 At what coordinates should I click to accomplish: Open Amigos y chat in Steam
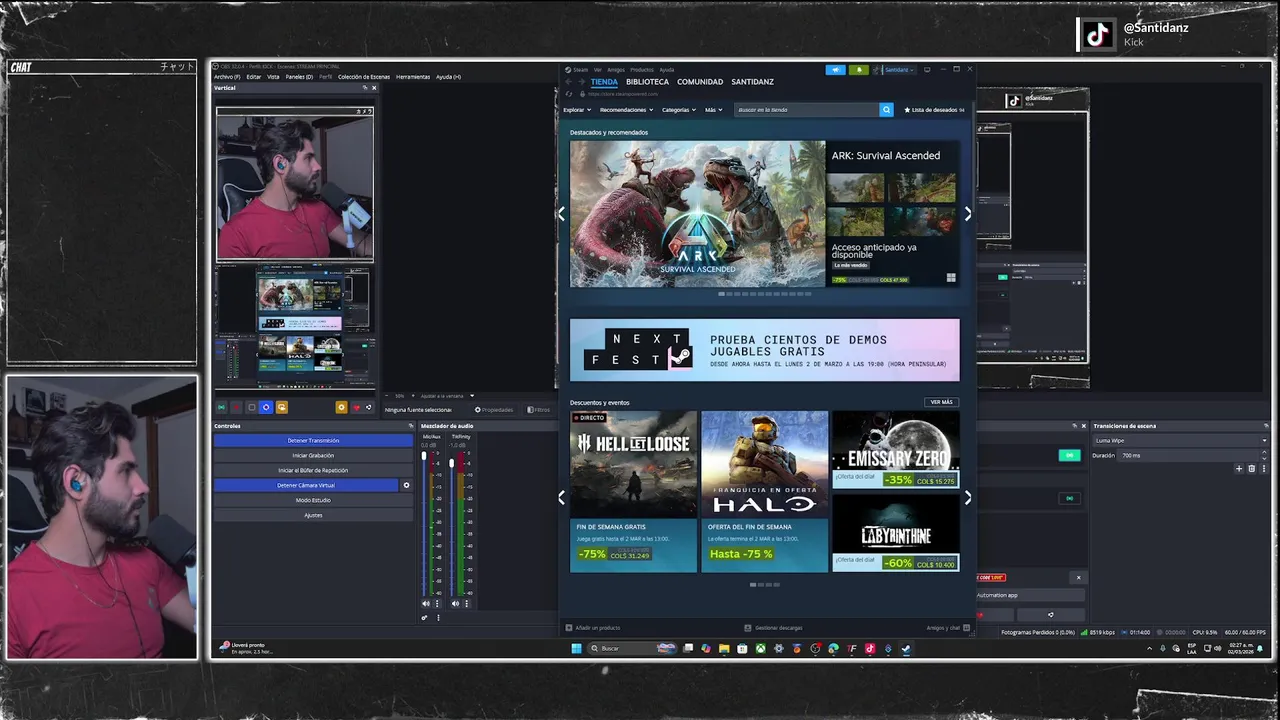pyautogui.click(x=946, y=628)
